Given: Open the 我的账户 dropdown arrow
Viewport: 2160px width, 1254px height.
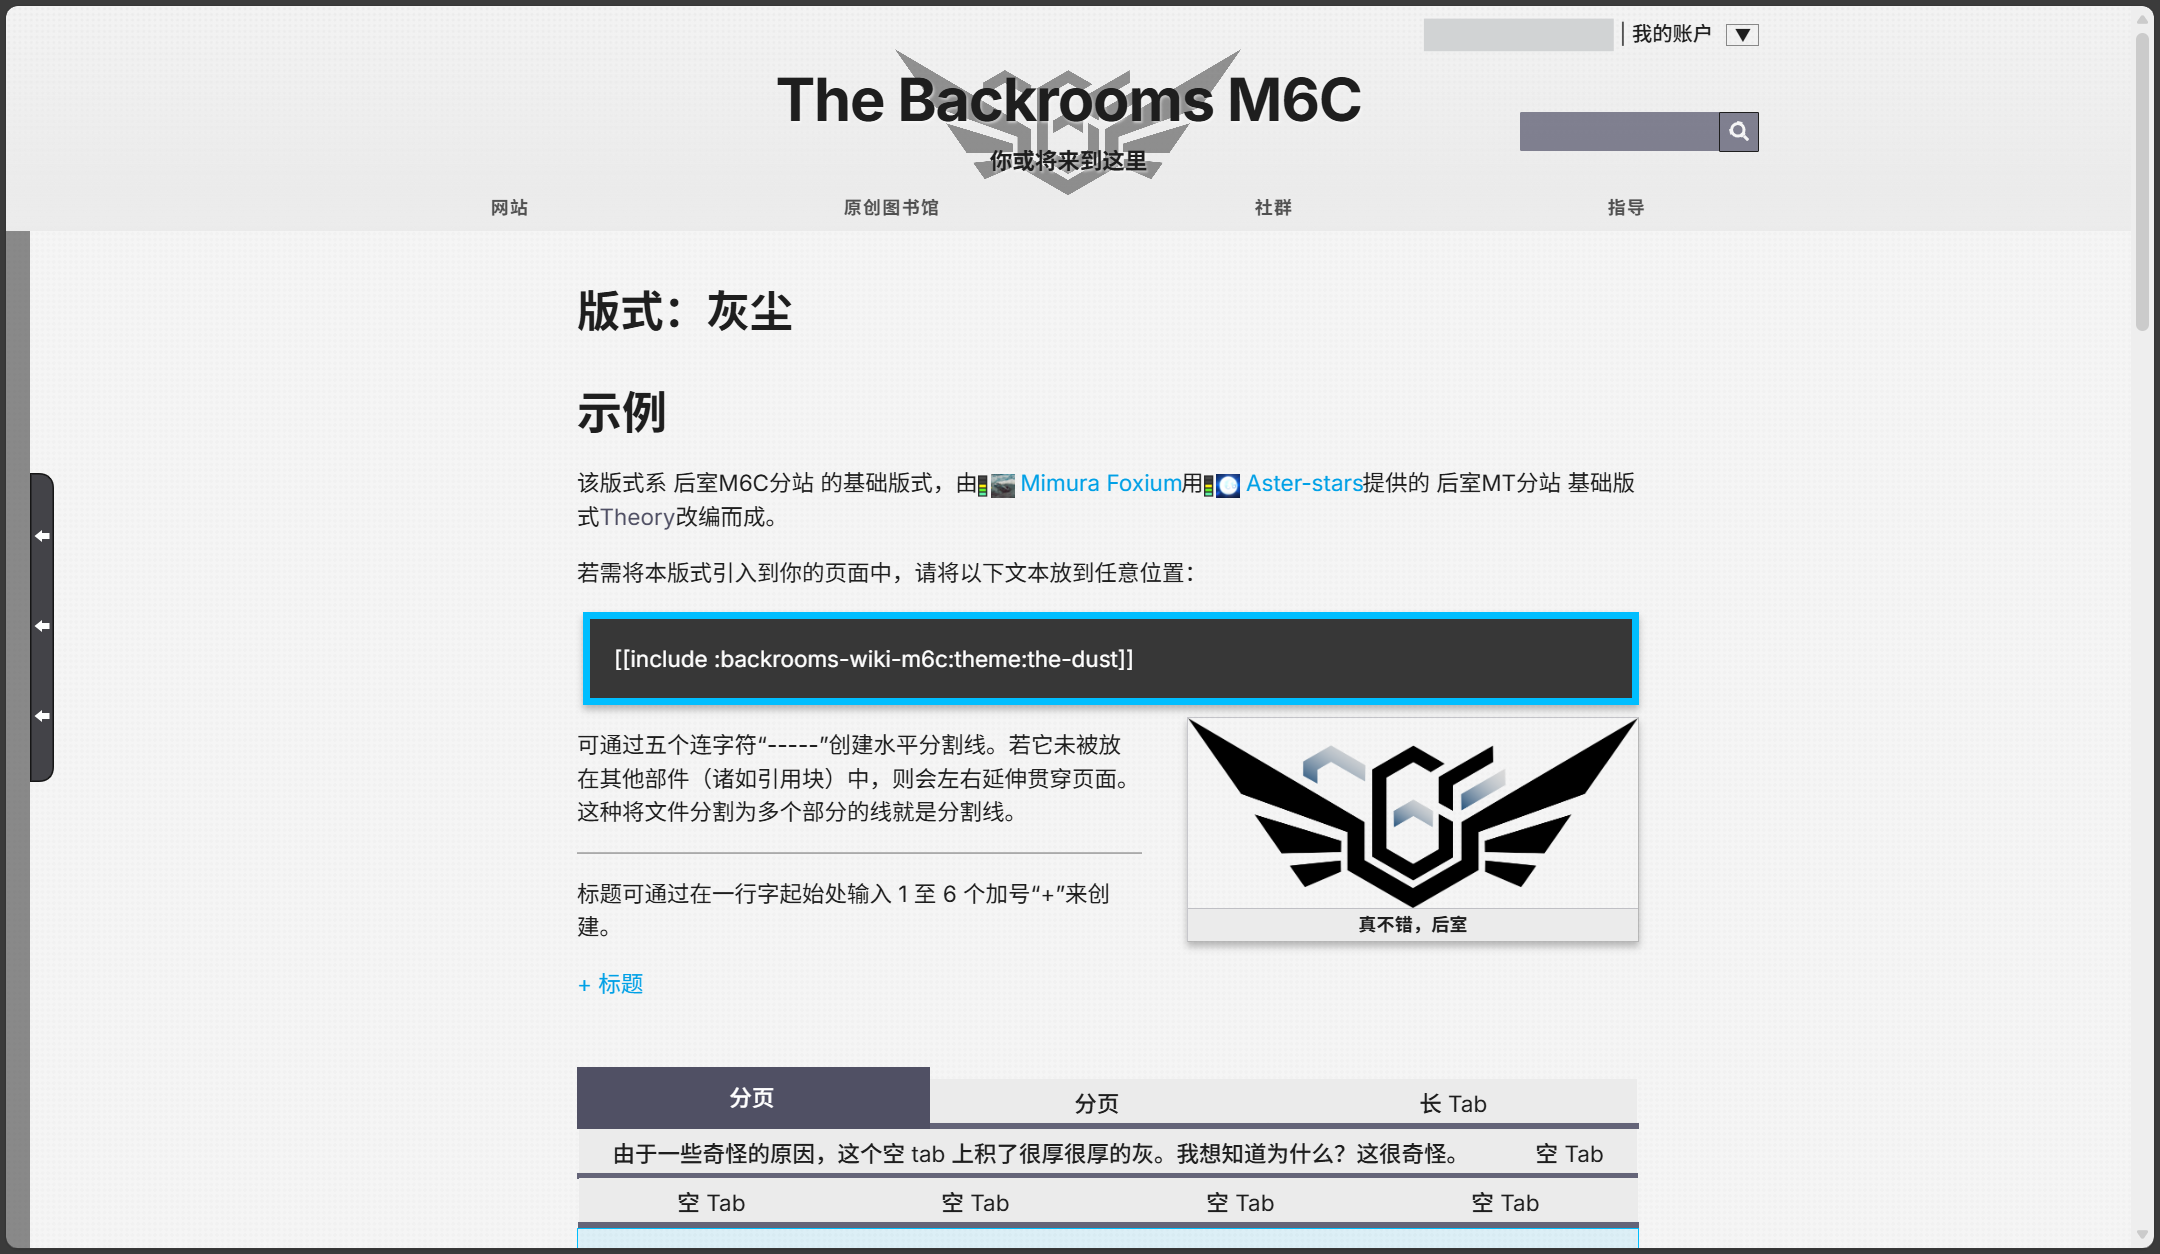Looking at the screenshot, I should coord(1743,33).
